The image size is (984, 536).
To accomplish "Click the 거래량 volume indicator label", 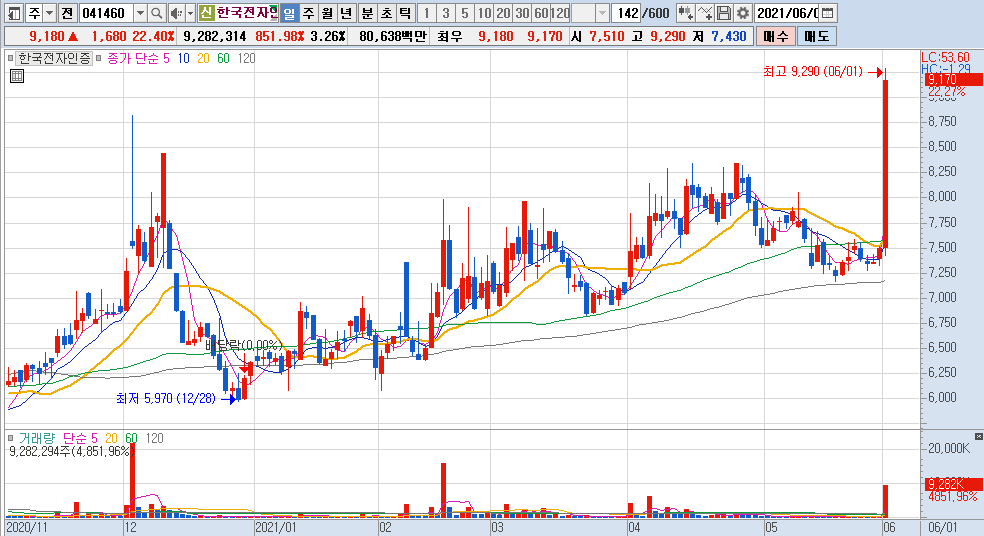I will [37, 438].
